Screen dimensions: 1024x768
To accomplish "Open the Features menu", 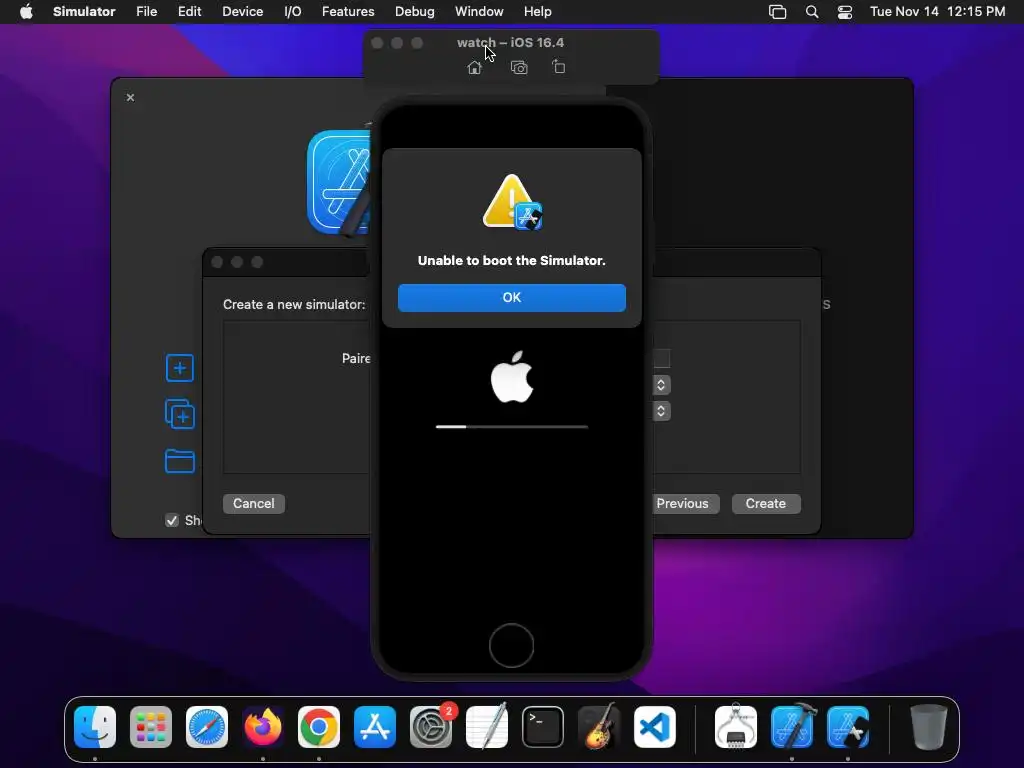I will click(348, 12).
